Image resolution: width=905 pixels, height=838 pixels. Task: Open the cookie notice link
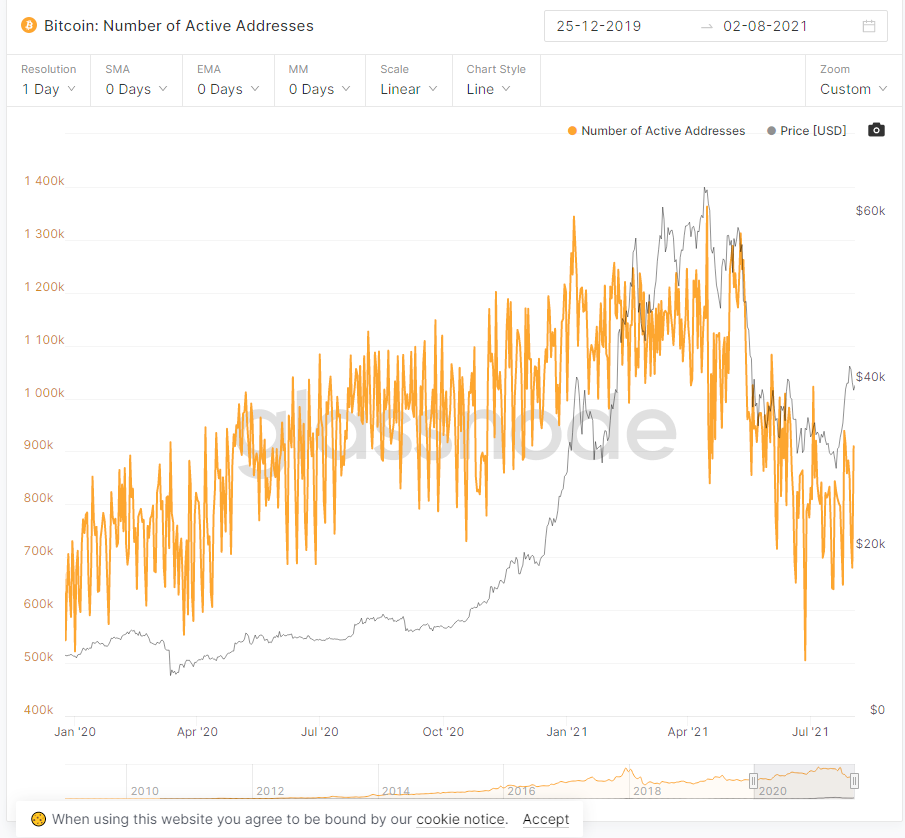(x=461, y=819)
